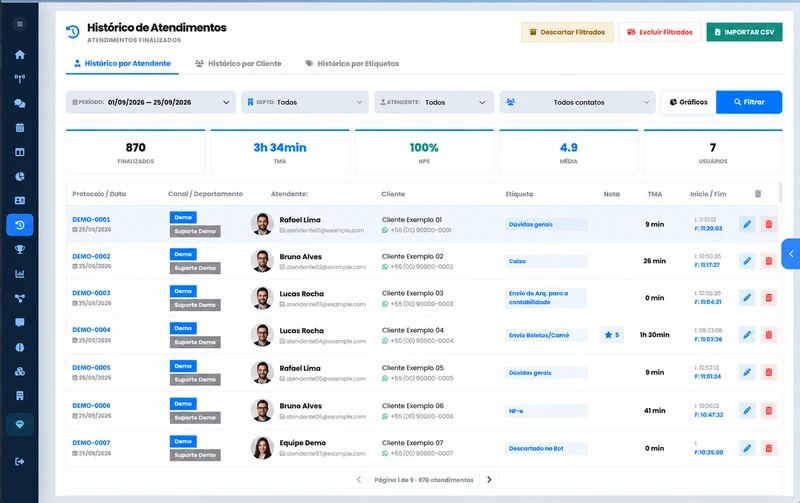Open the diamond premium sidebar icon

19,424
